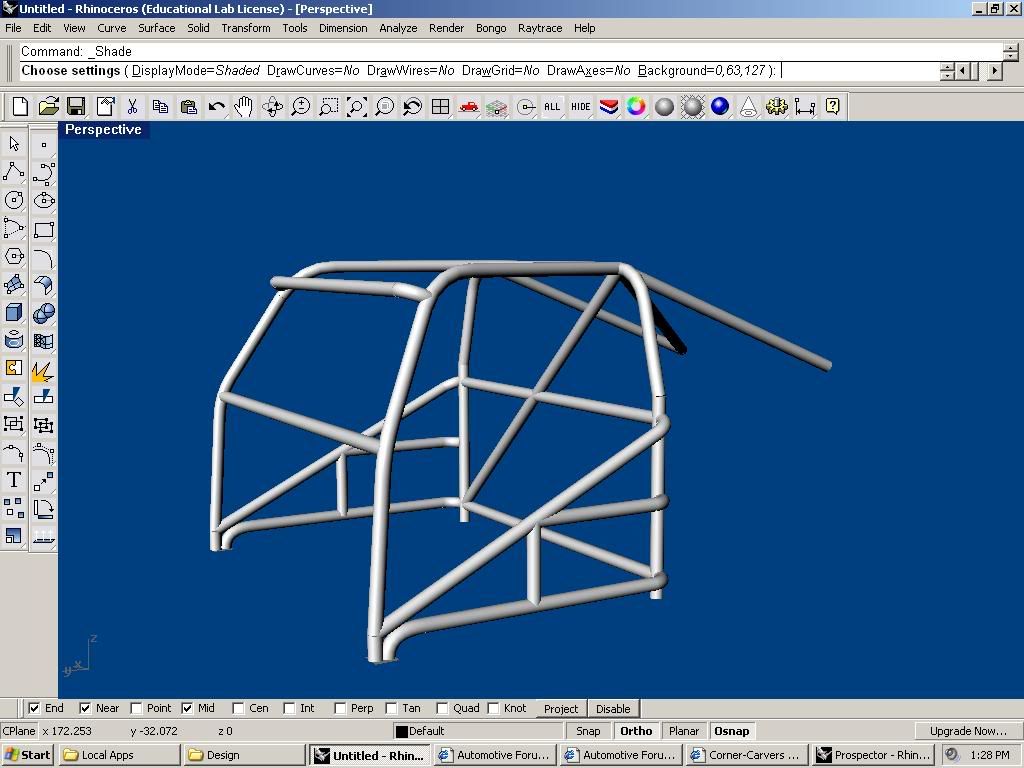Viewport: 1024px width, 768px height.
Task: Click the Explode tool icon
Action: 42,372
